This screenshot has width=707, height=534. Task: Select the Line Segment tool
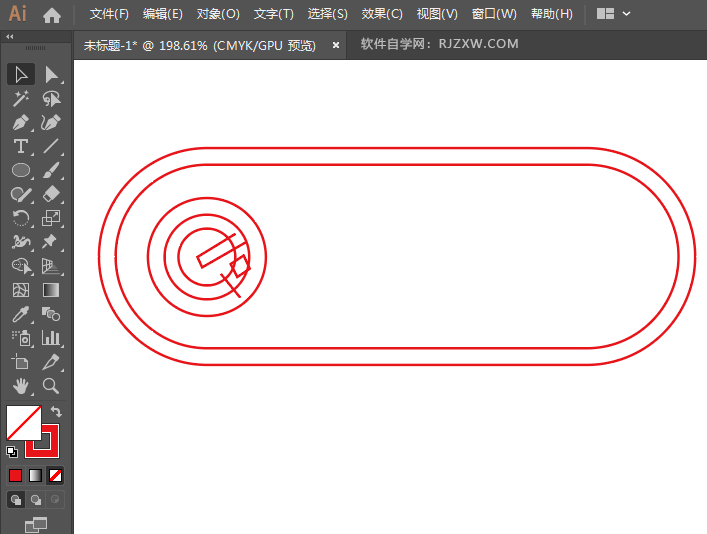(x=51, y=146)
